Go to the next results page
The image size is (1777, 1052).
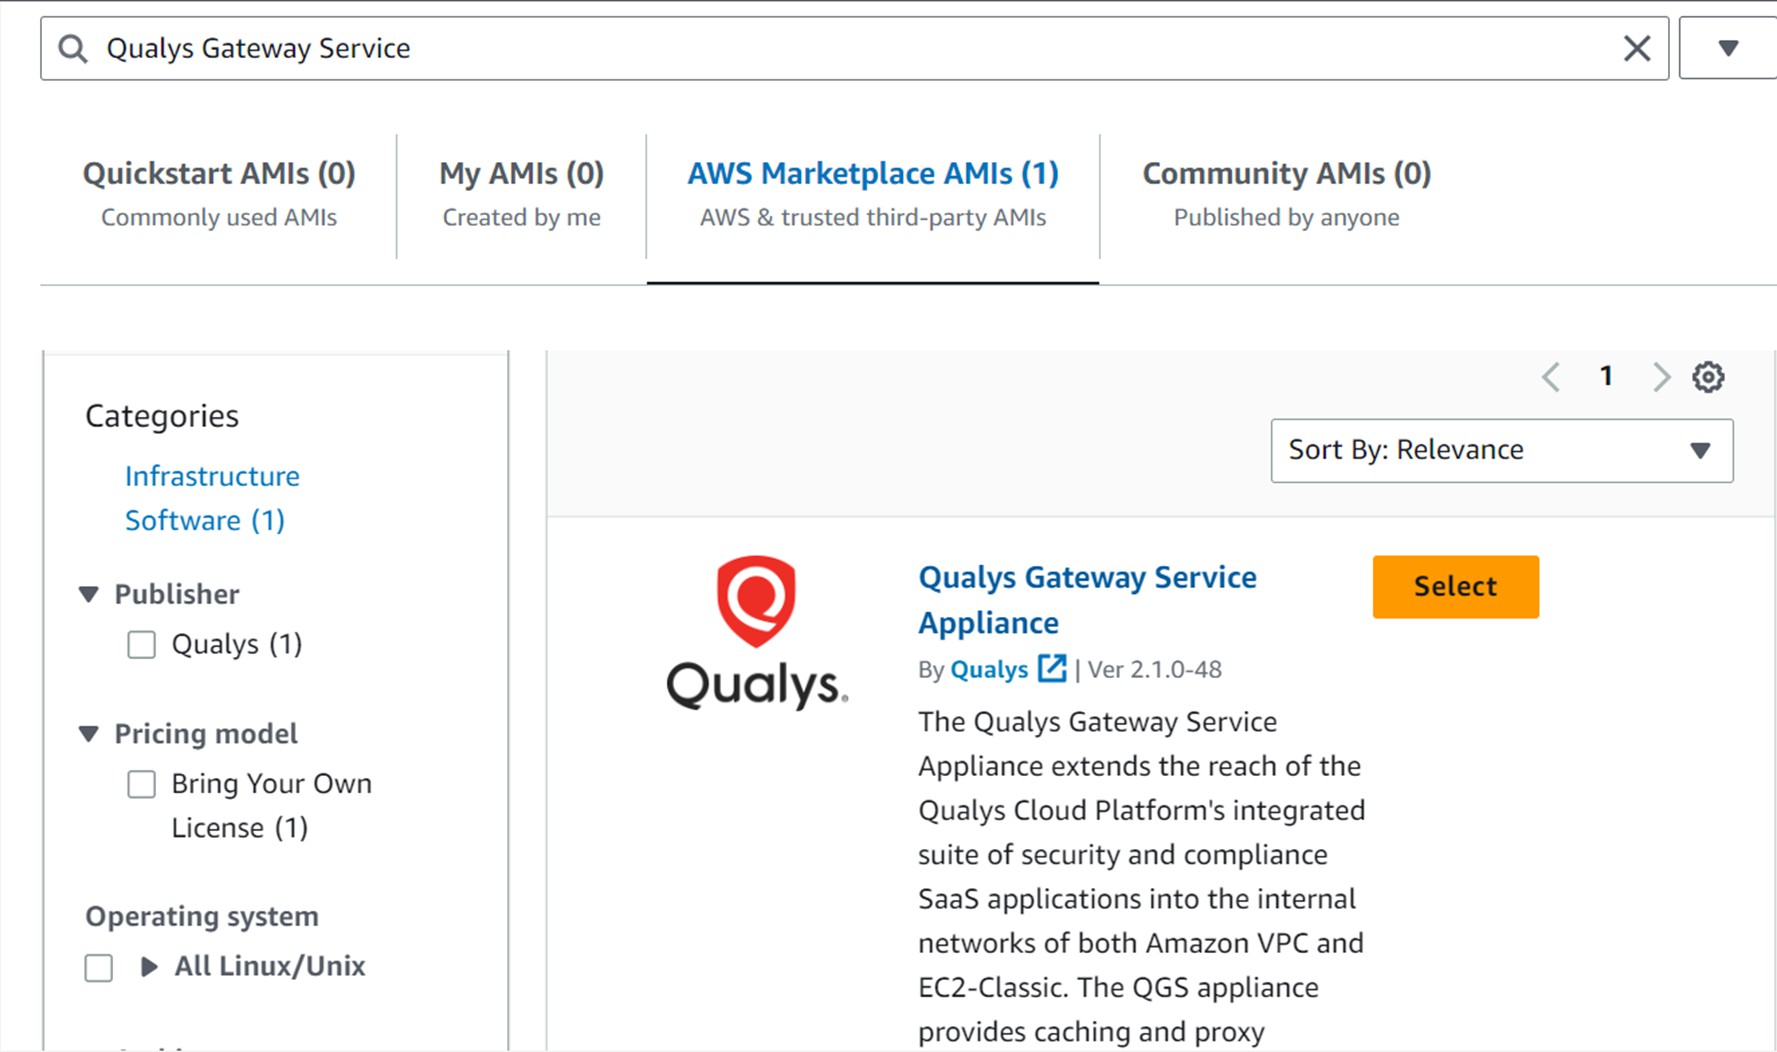tap(1661, 377)
